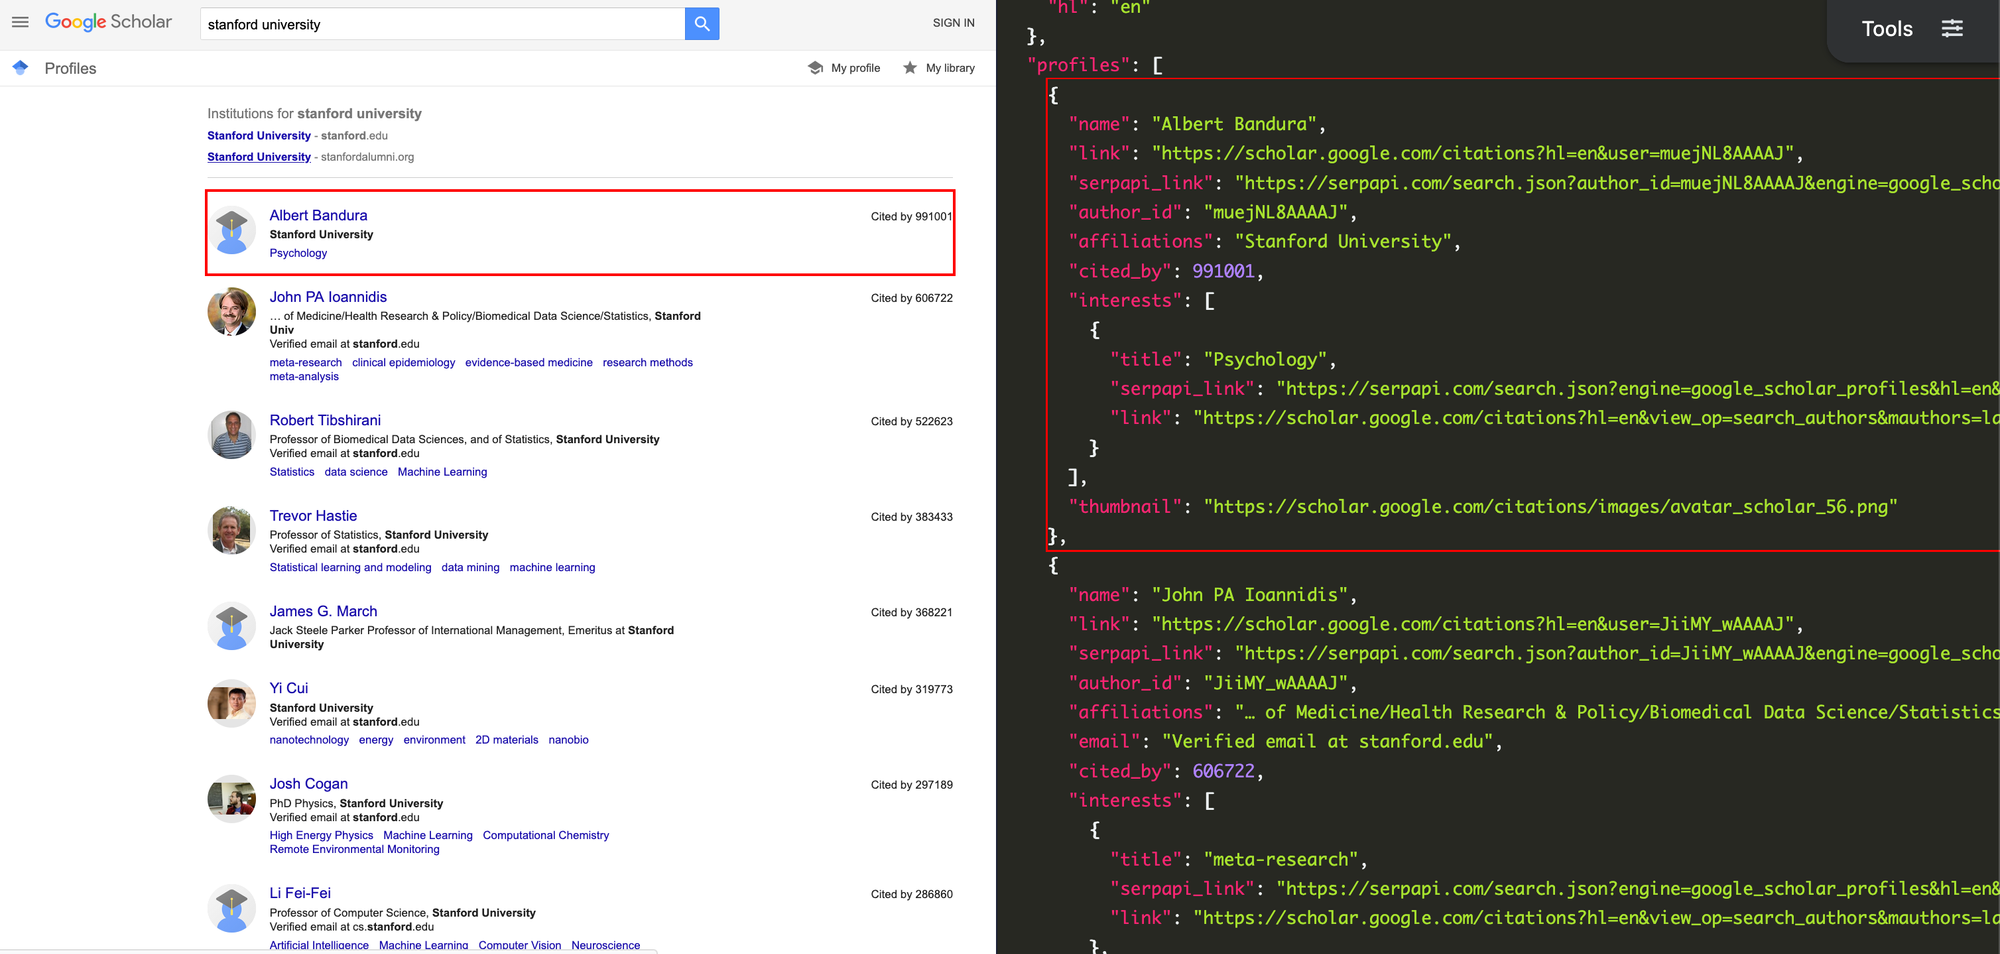Open Li Fei-Fei's profile name link

[x=300, y=893]
